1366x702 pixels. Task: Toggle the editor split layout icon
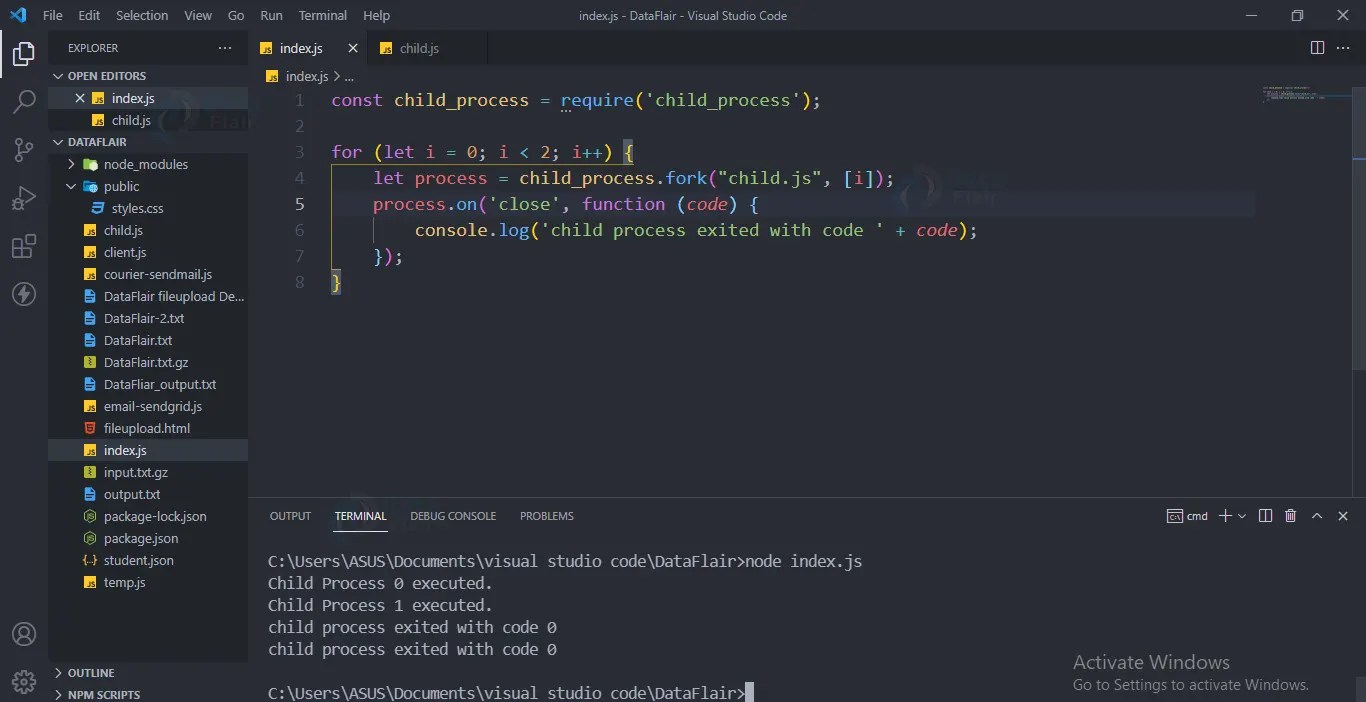coord(1317,47)
